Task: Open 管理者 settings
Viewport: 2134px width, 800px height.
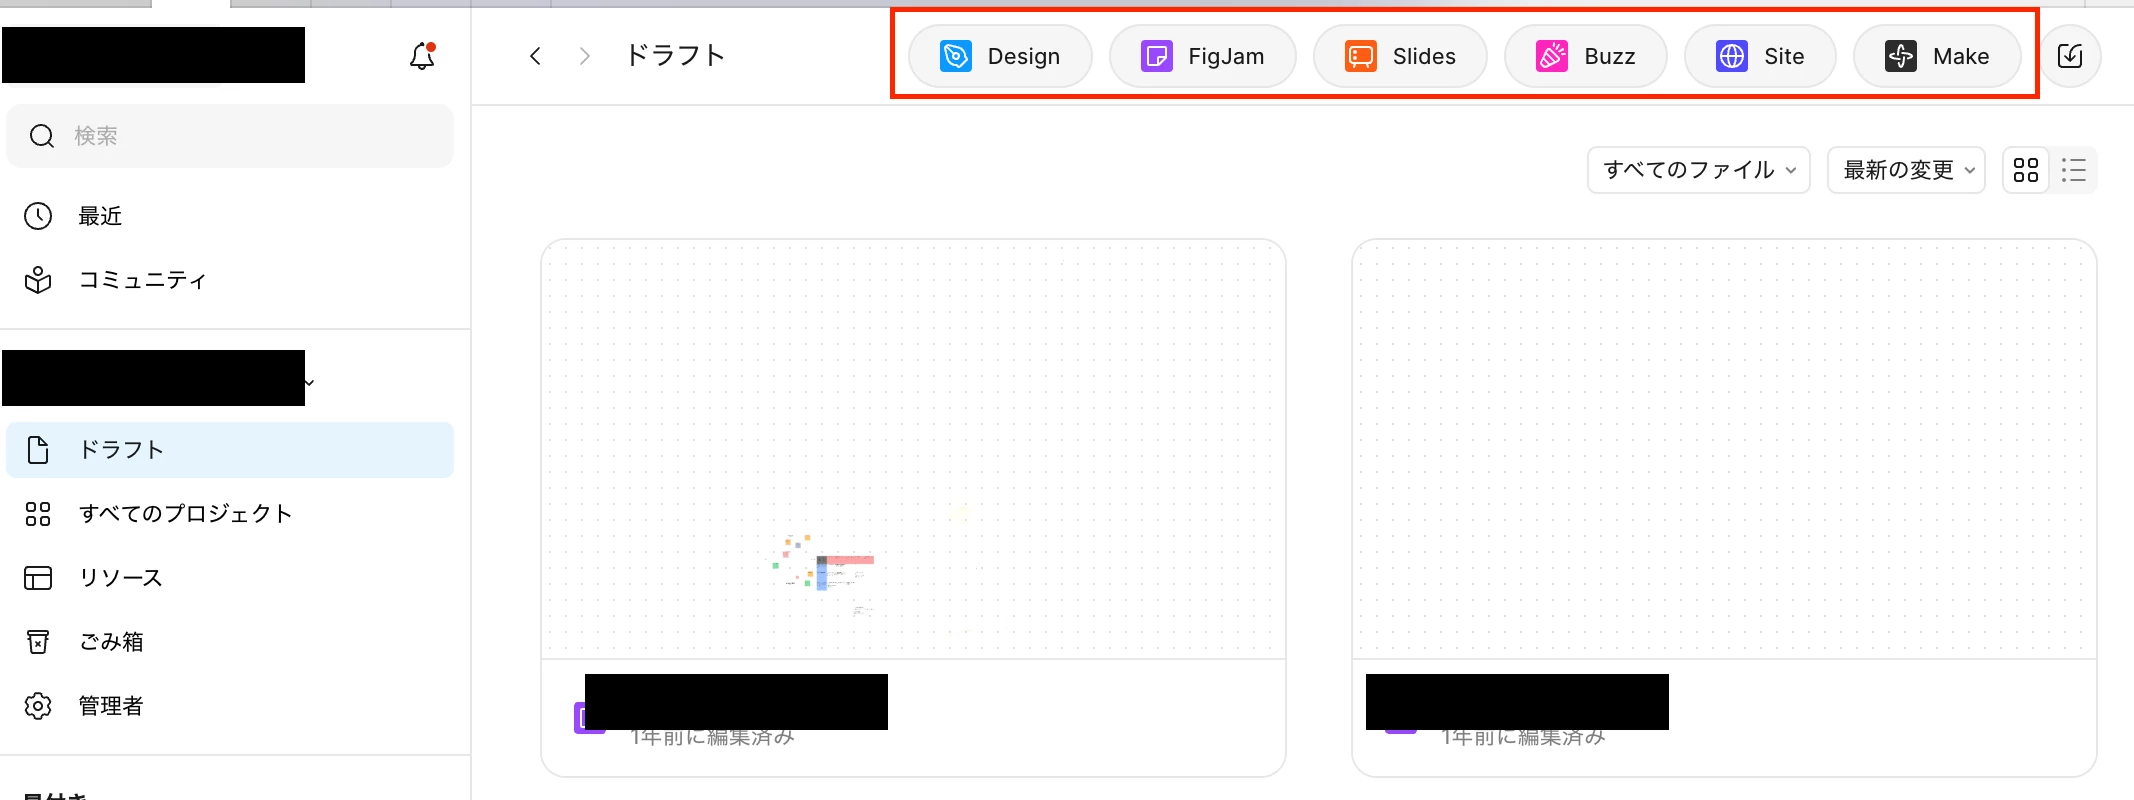Action: tap(230, 706)
